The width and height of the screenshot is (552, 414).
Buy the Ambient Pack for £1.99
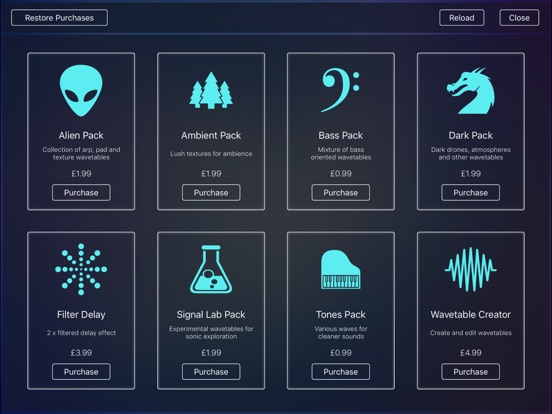pos(211,193)
